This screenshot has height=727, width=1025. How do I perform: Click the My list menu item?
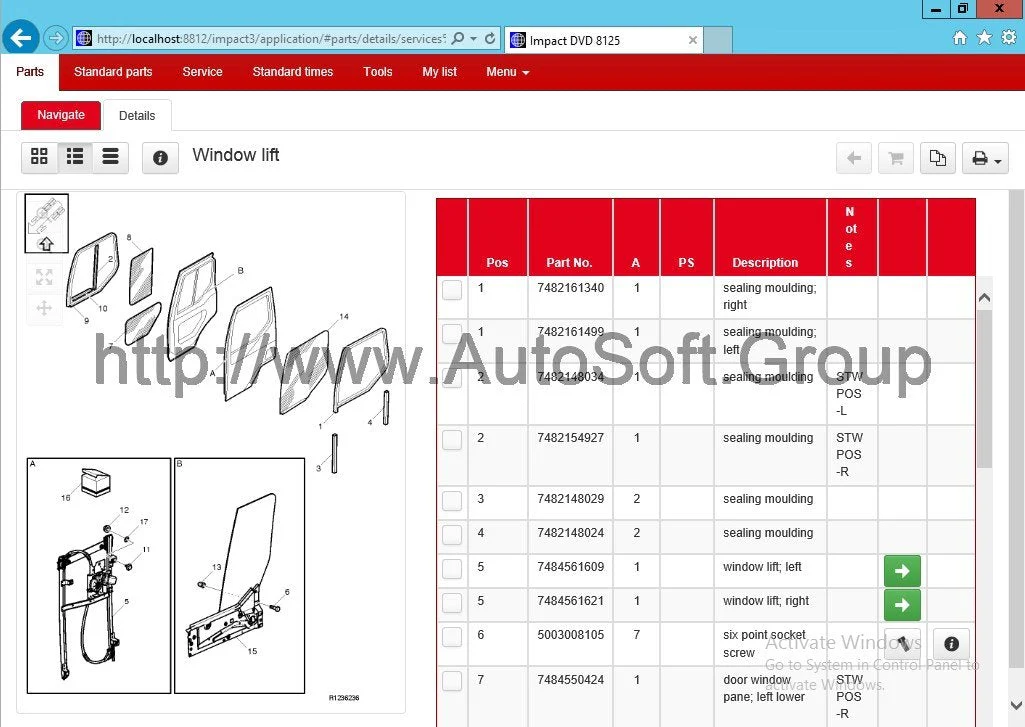[x=439, y=72]
